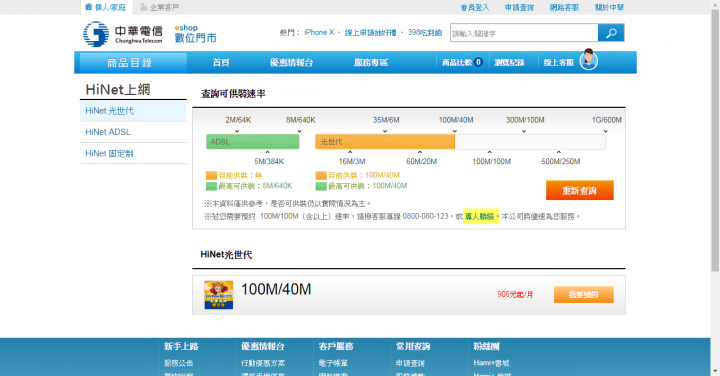Click the green 8M/640K 最高可供裝 legend swatch

[211, 186]
